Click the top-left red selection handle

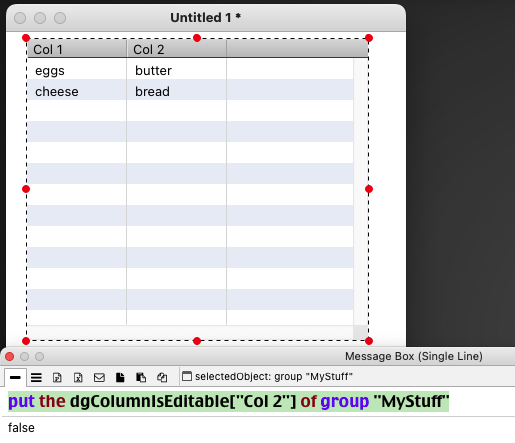pos(26,38)
